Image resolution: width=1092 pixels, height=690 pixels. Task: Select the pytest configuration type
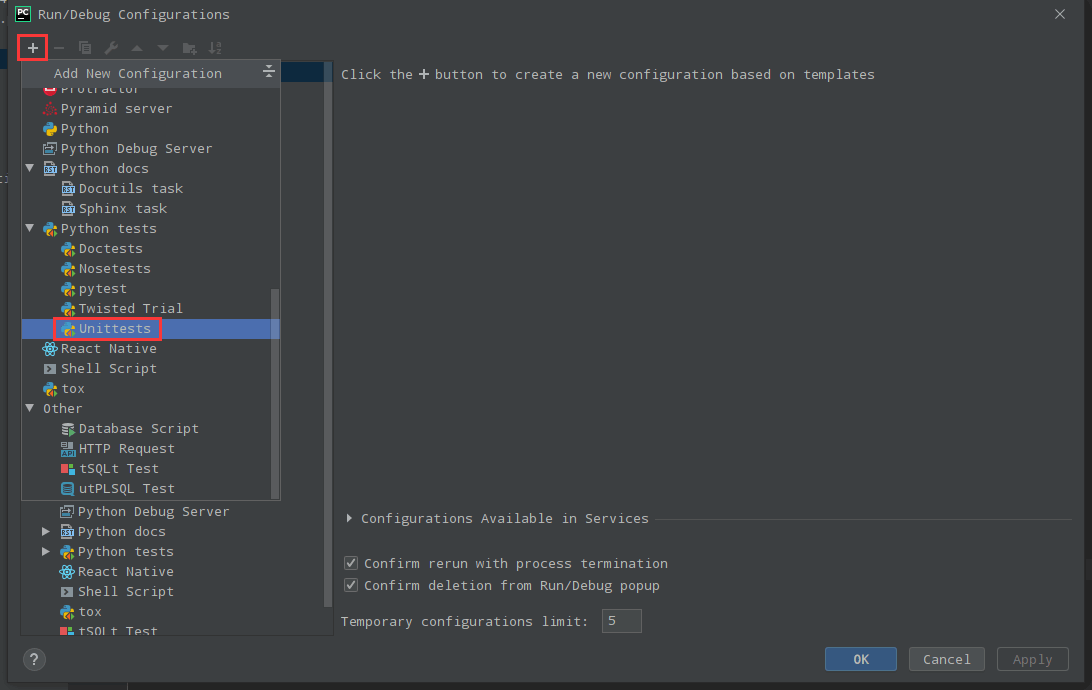[102, 288]
